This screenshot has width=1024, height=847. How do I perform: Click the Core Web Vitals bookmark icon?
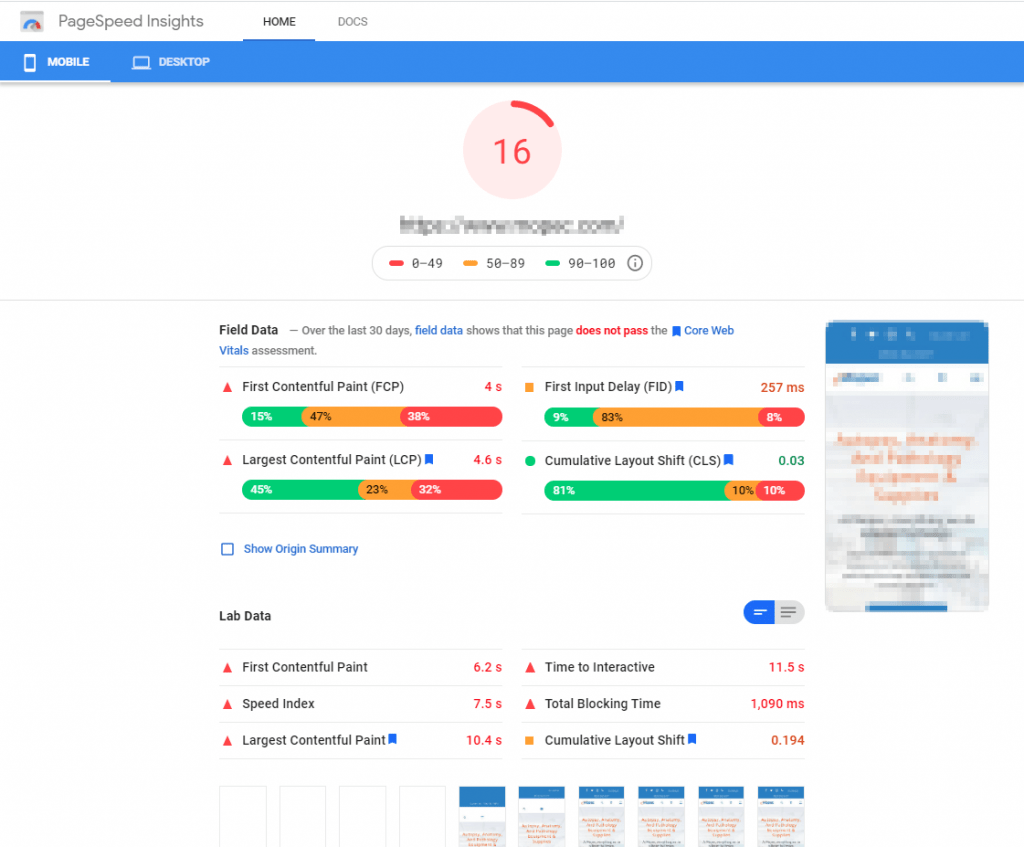click(x=677, y=331)
